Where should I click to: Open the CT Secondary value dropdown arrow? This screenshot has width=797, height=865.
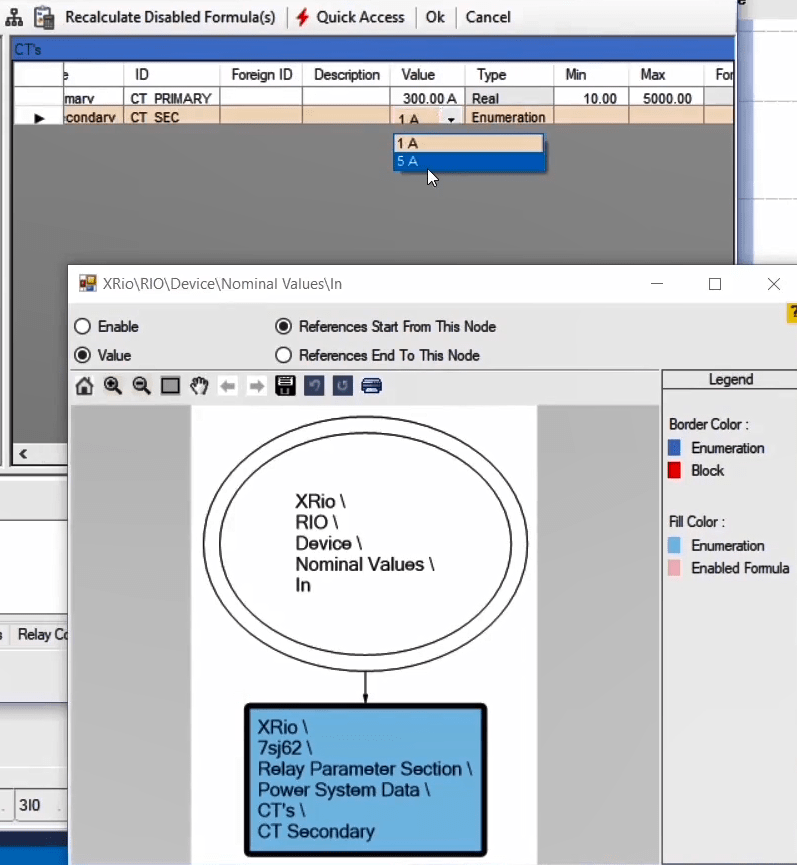coord(452,118)
